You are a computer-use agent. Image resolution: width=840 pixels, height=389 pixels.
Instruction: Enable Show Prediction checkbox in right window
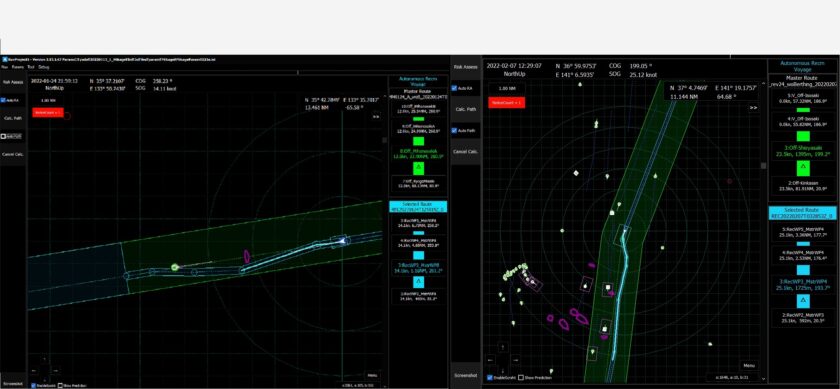(x=521, y=378)
